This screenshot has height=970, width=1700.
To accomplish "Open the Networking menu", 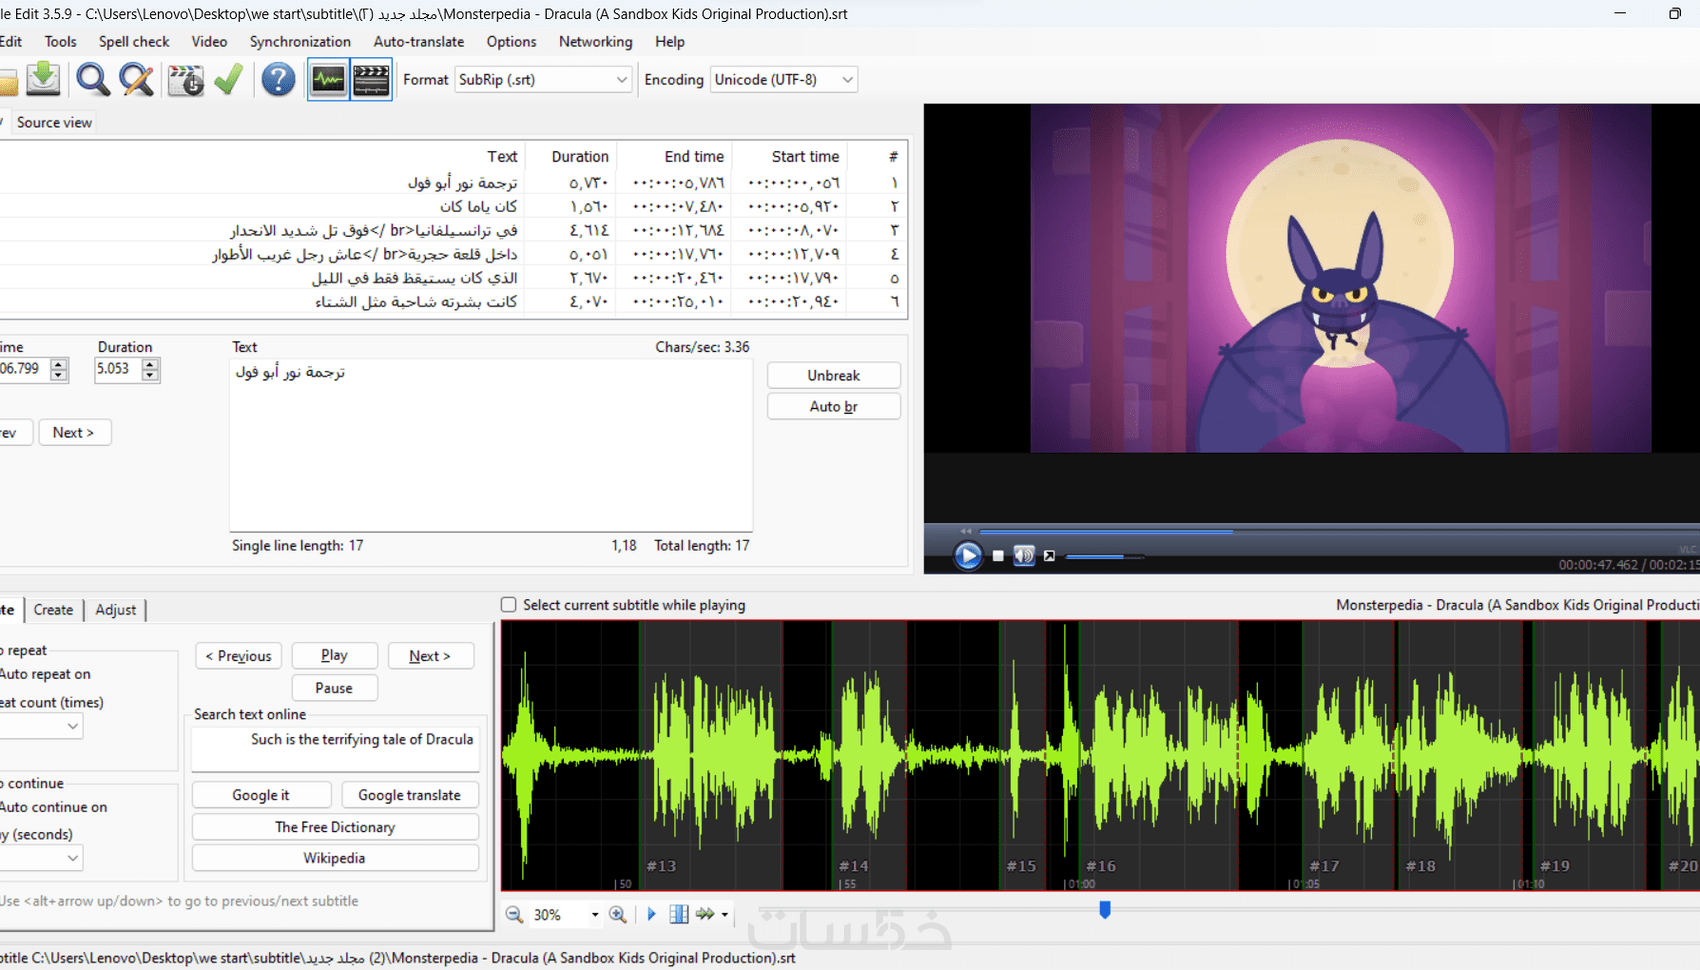I will (595, 41).
